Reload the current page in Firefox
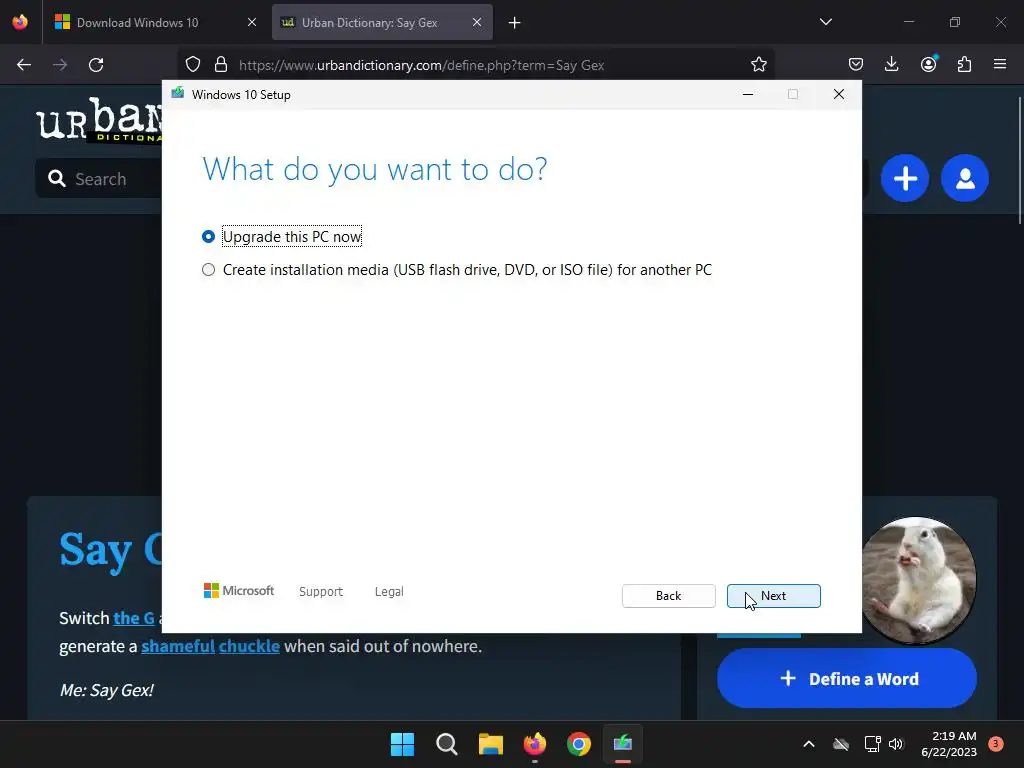1024x768 pixels. click(x=96, y=65)
